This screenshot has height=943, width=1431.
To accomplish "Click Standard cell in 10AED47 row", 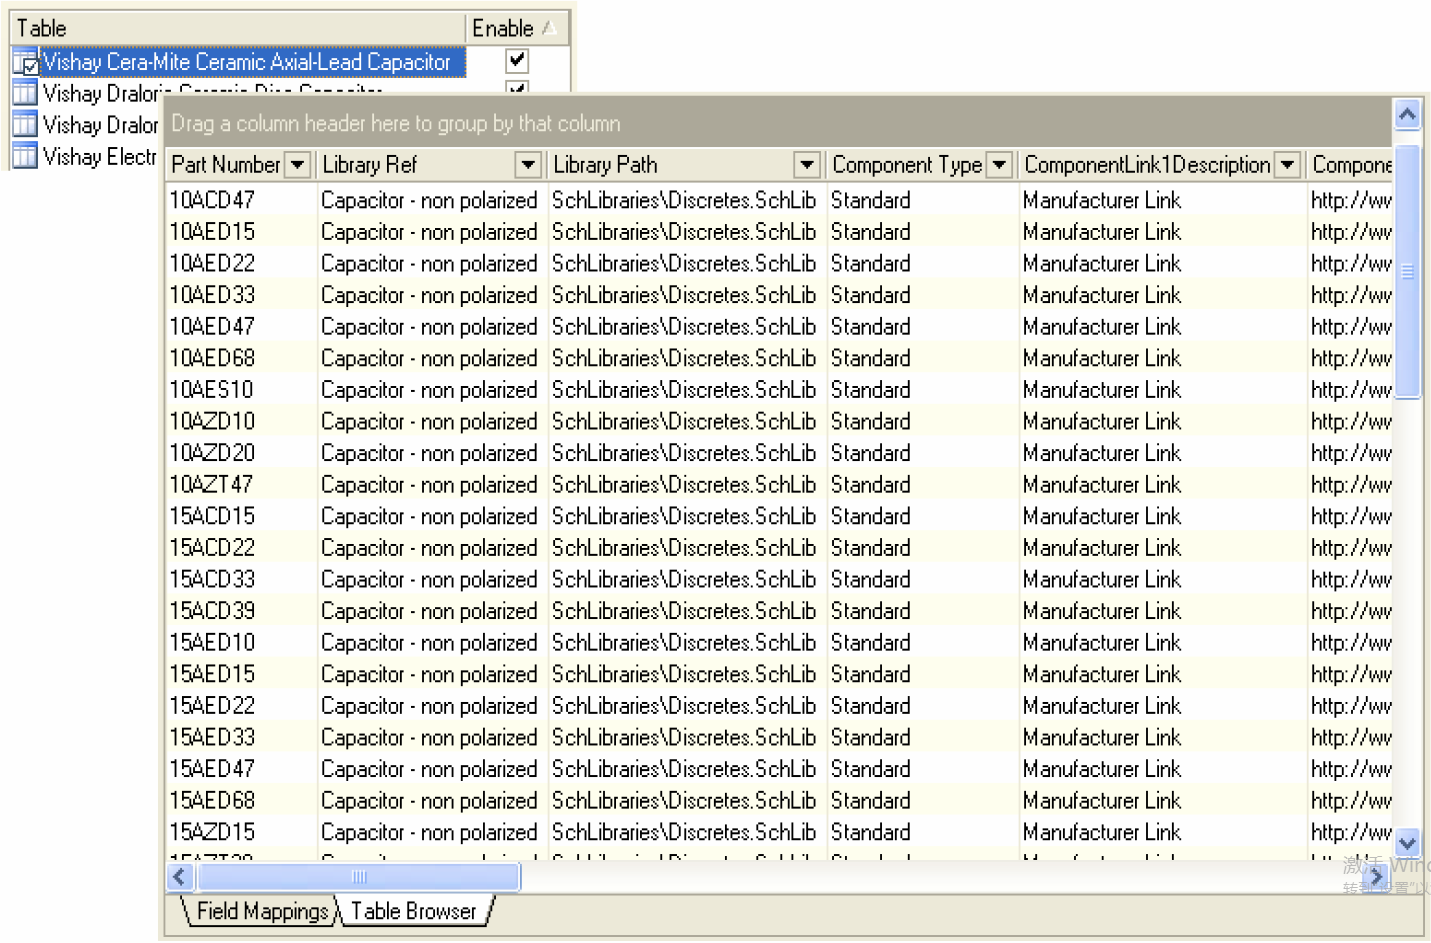I will pos(922,326).
